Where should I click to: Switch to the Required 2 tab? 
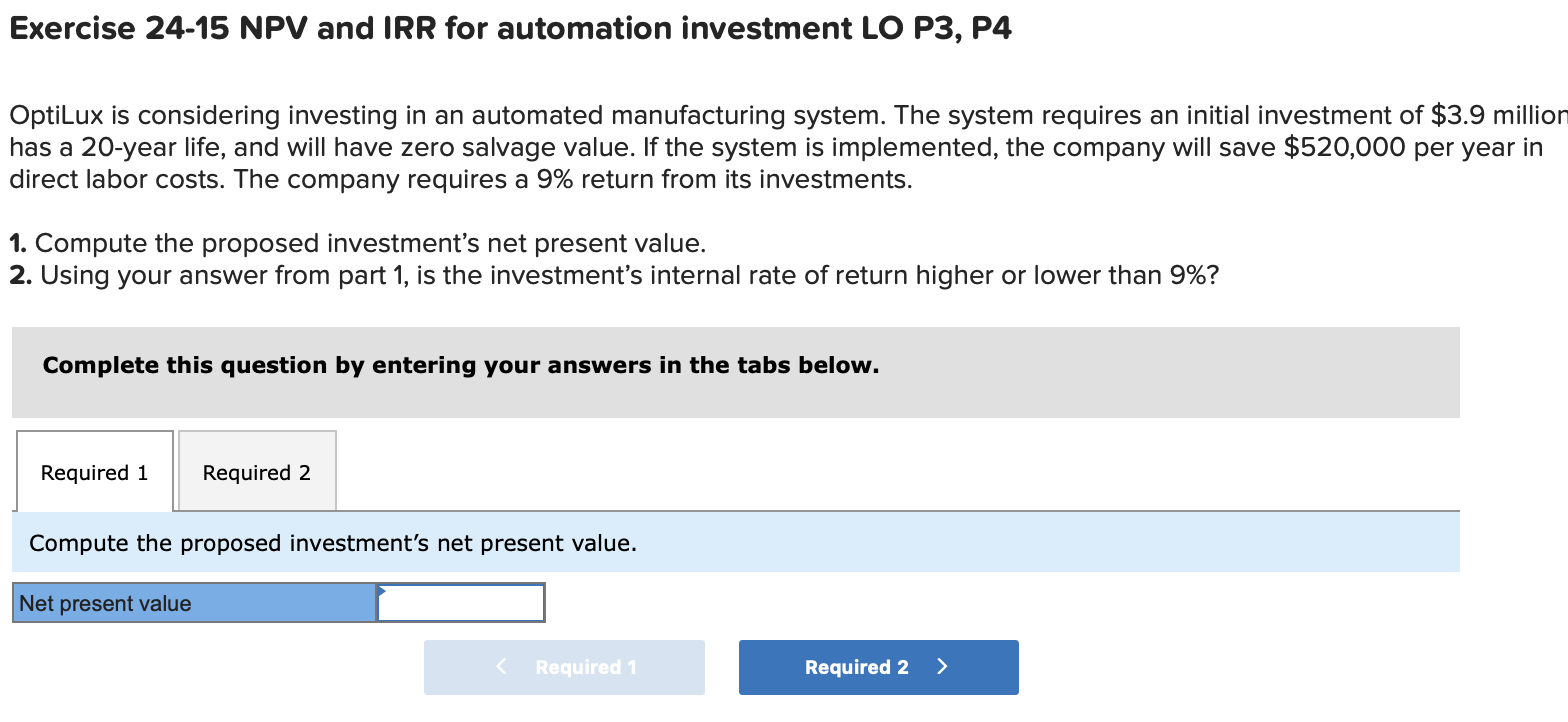point(256,471)
